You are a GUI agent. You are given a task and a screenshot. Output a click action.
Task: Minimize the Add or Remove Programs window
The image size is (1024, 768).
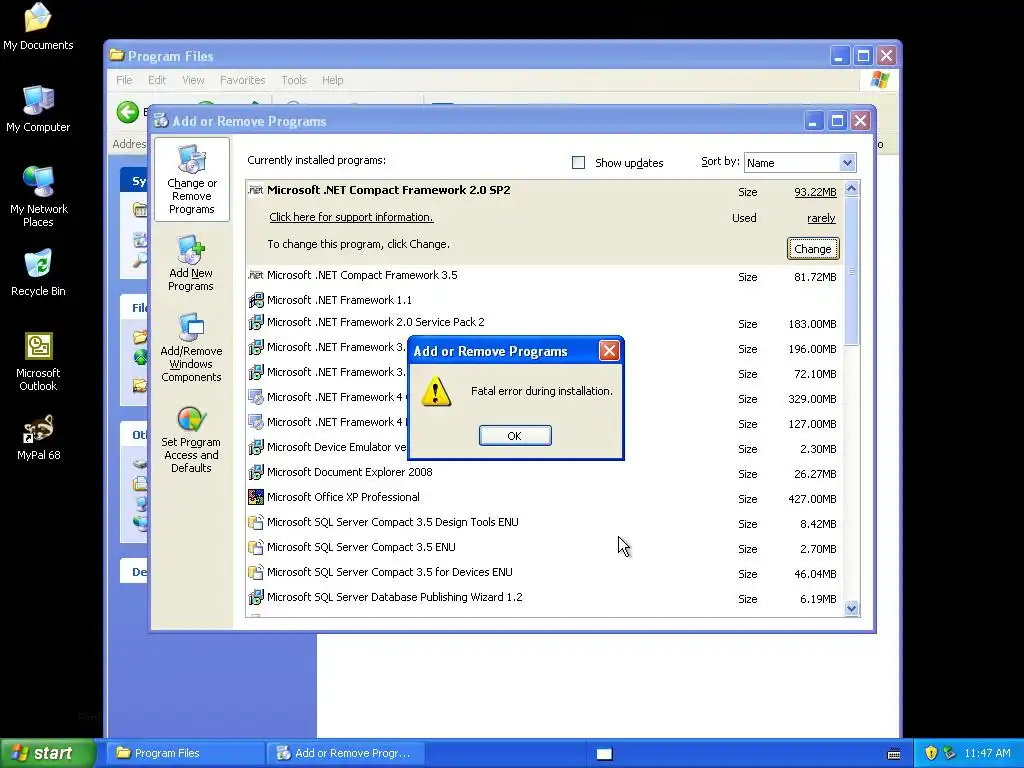pos(813,121)
